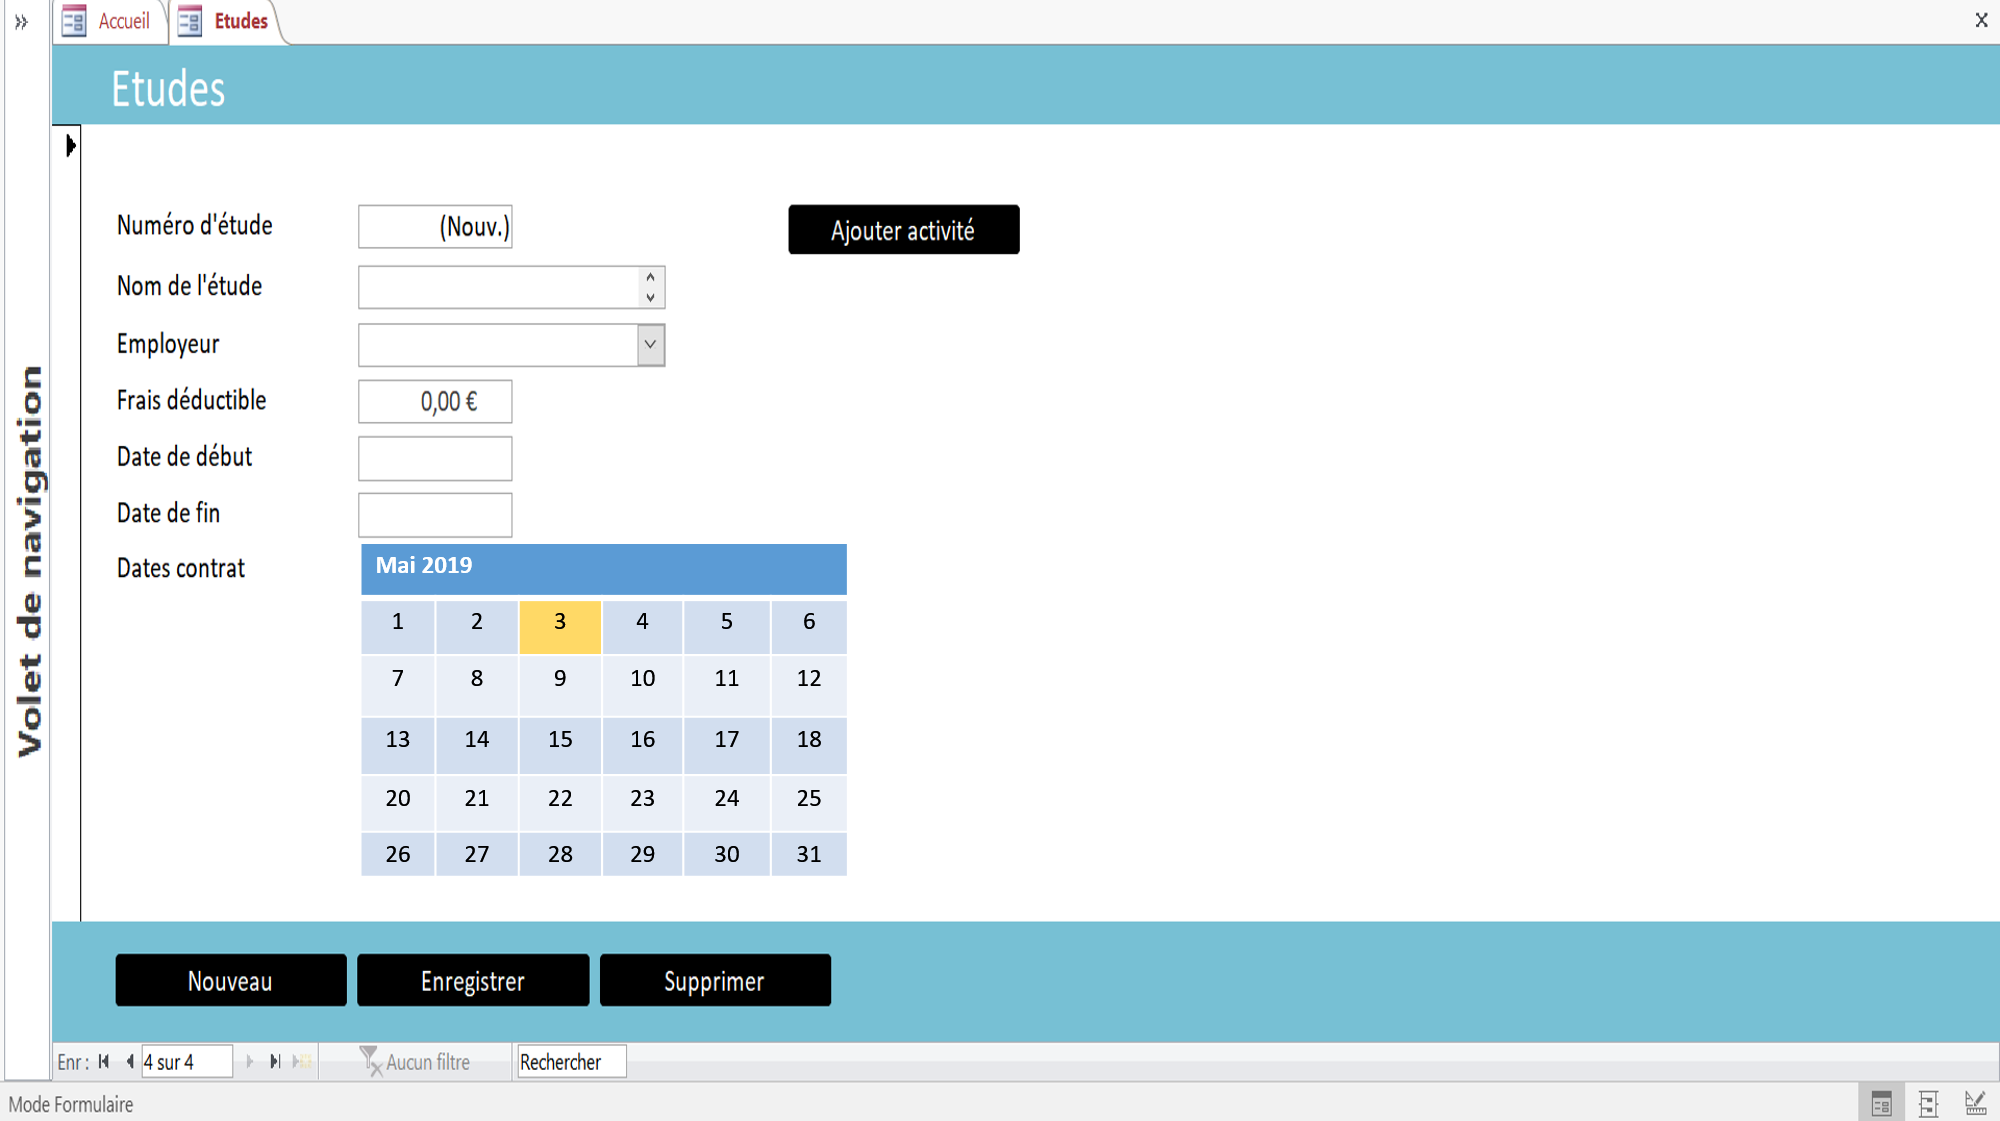Switch to Design view icon
This screenshot has height=1121, width=2000.
click(1975, 1104)
